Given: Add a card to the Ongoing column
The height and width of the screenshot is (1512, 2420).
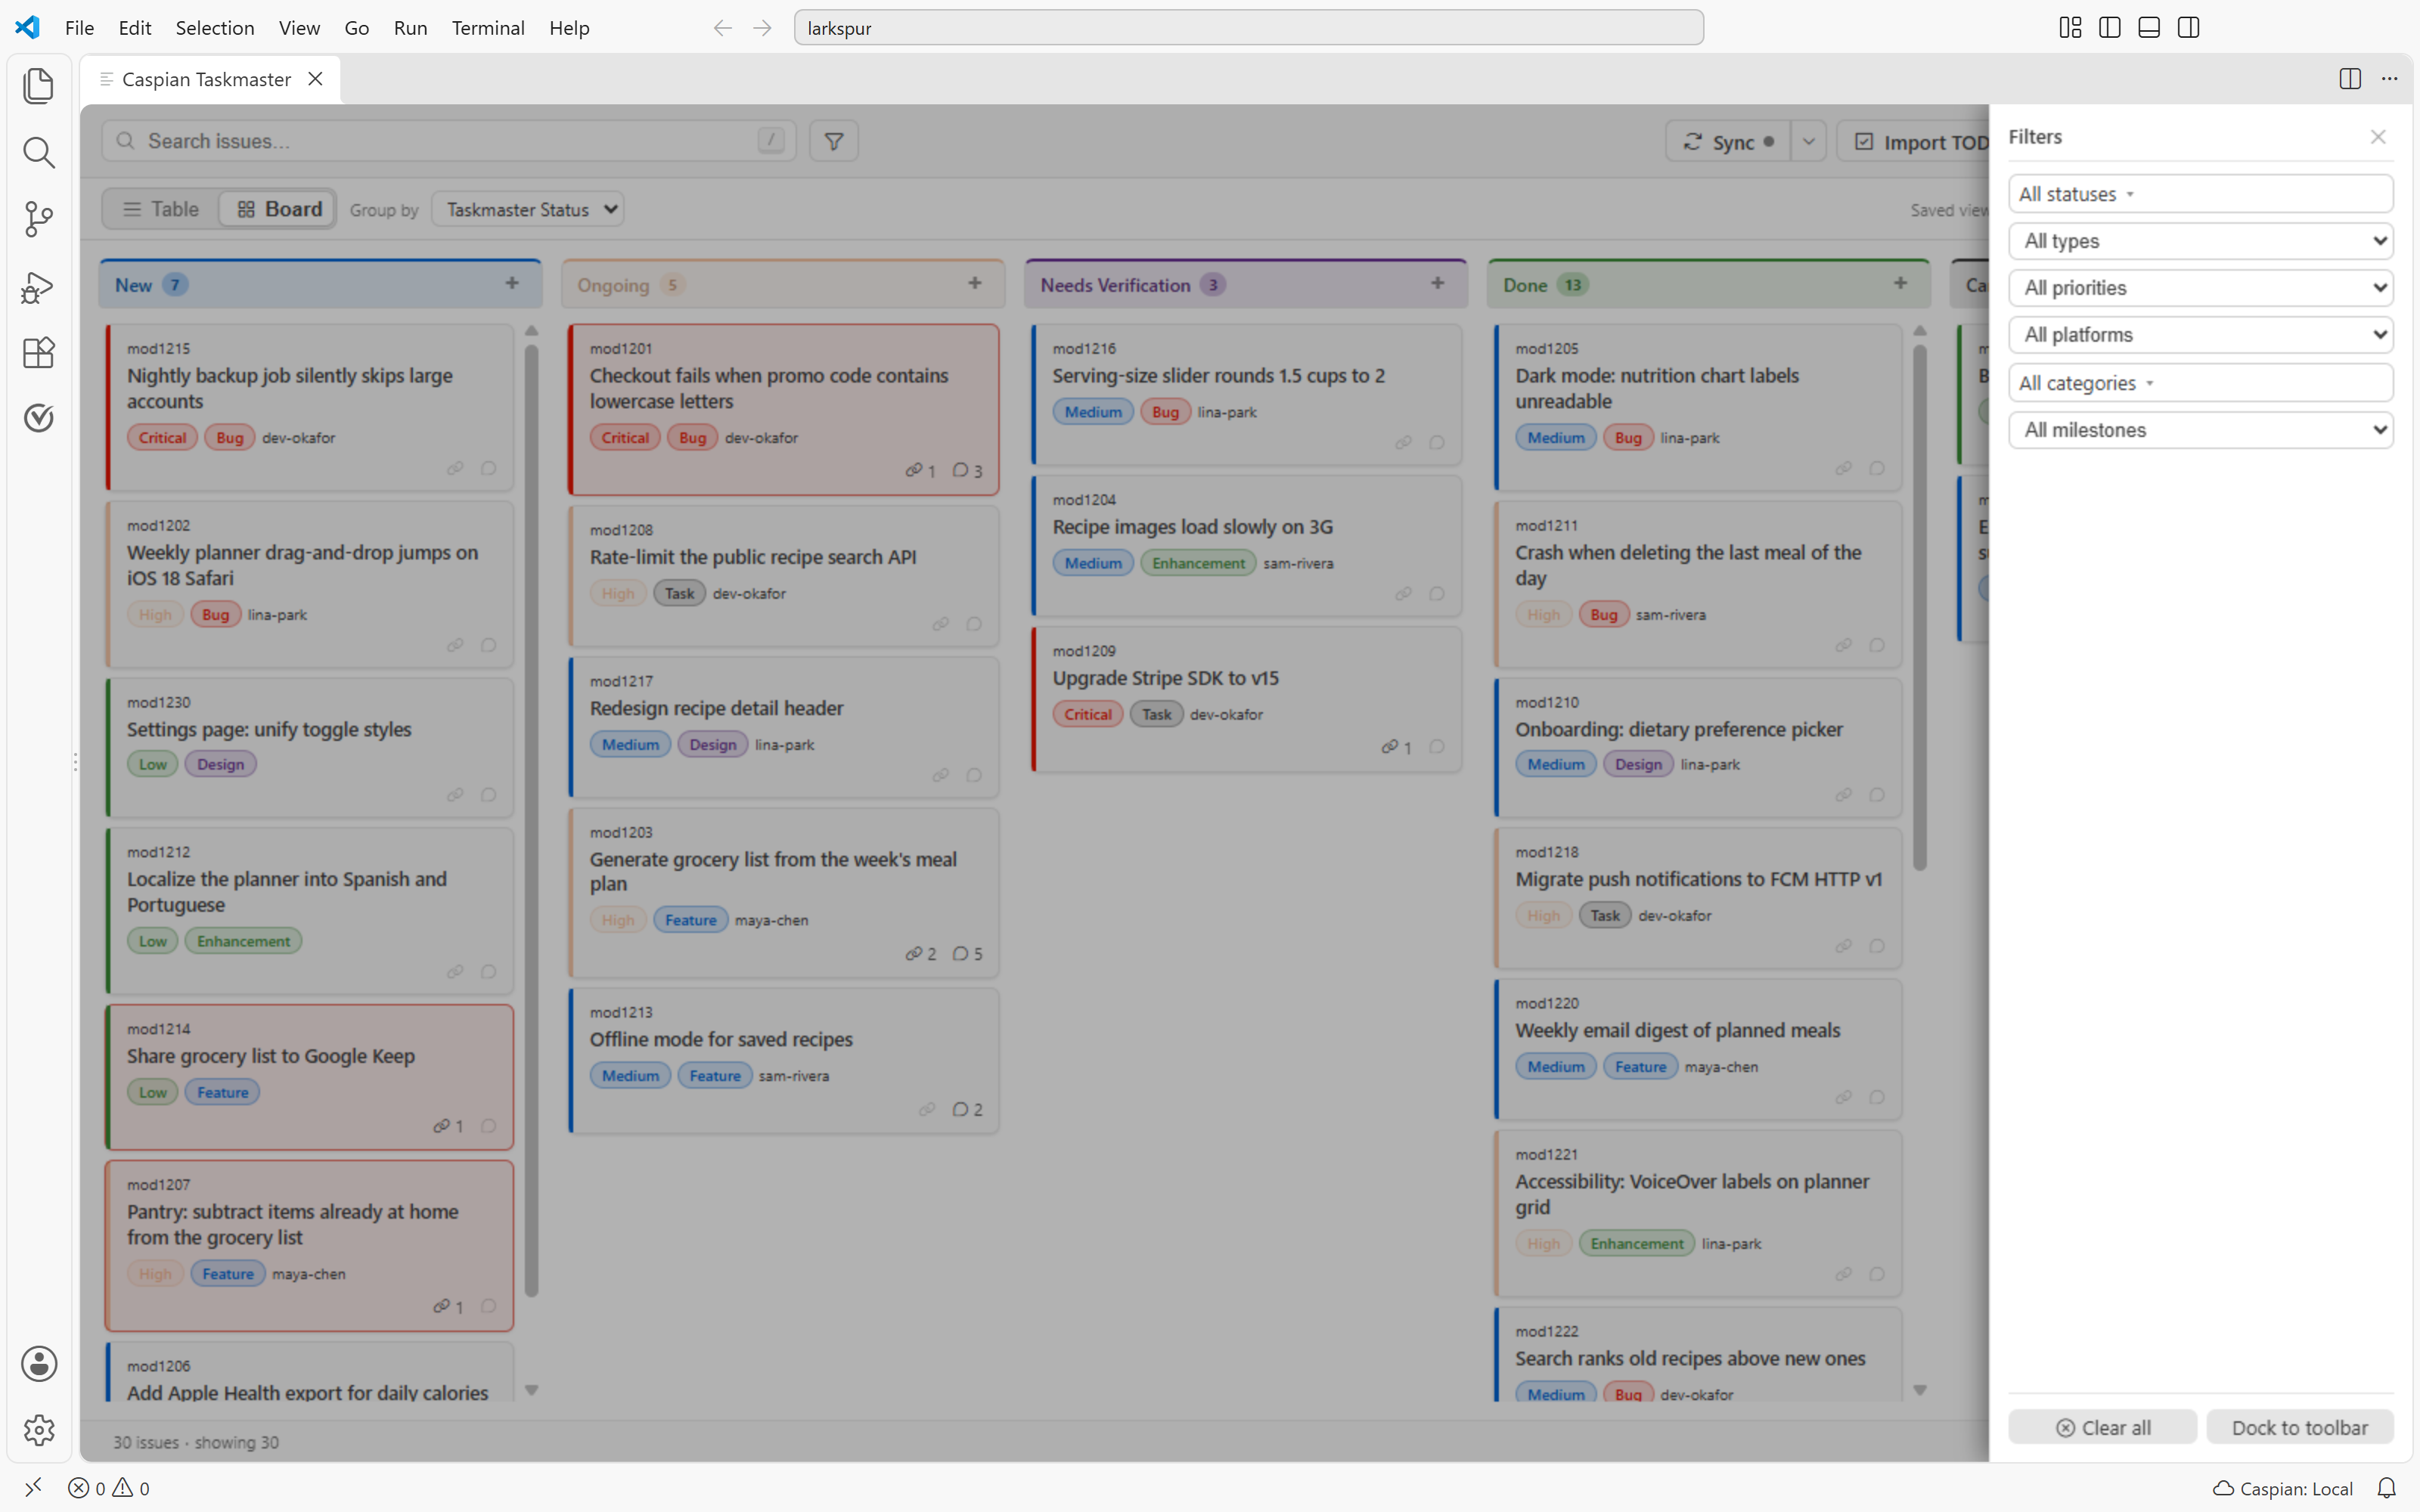Looking at the screenshot, I should [975, 284].
